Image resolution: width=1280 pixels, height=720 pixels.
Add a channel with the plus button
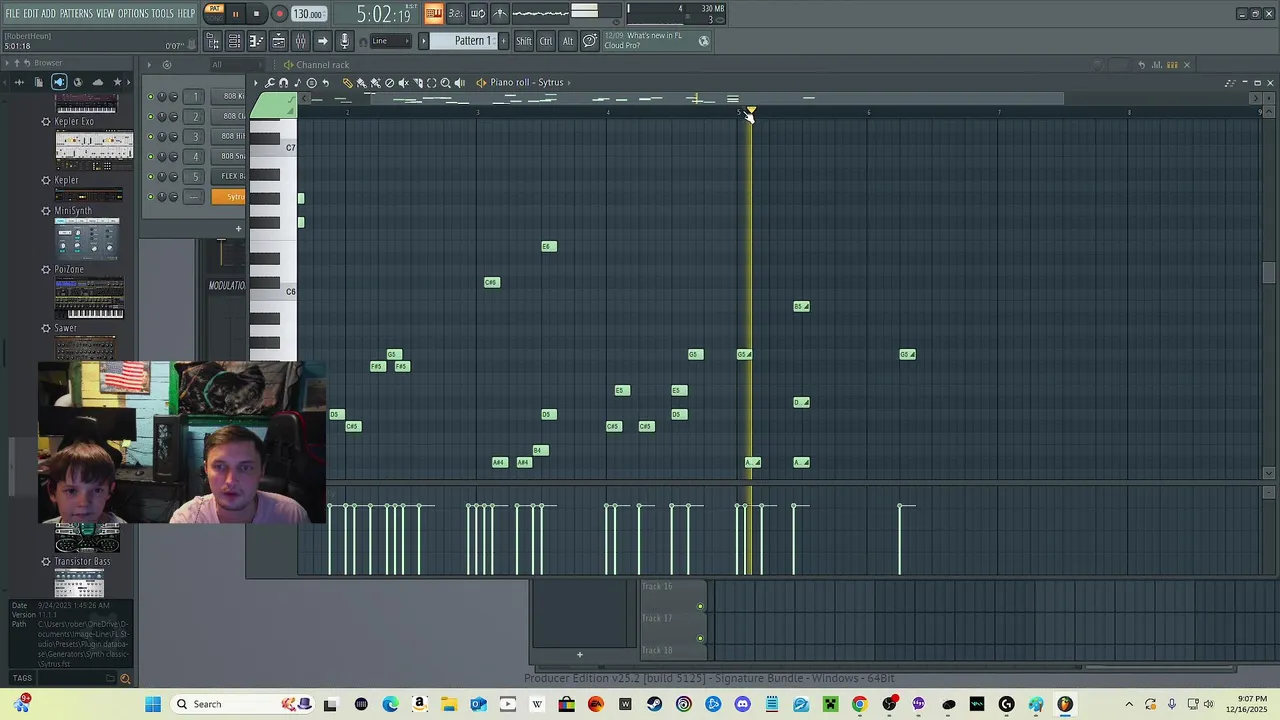click(x=238, y=229)
